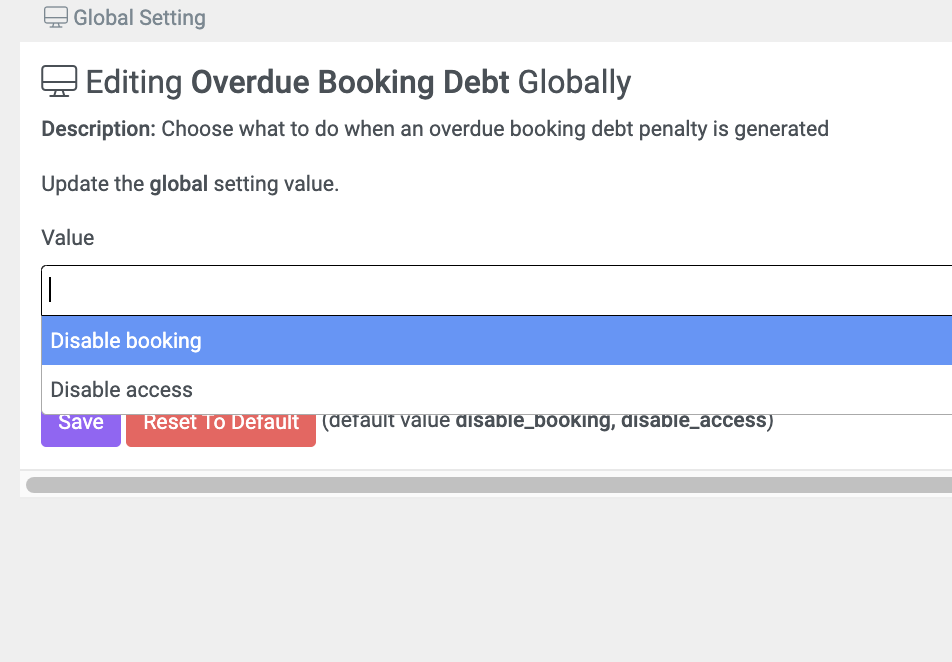Click the word Editing in the title
Viewport: 952px width, 662px height.
tap(134, 83)
